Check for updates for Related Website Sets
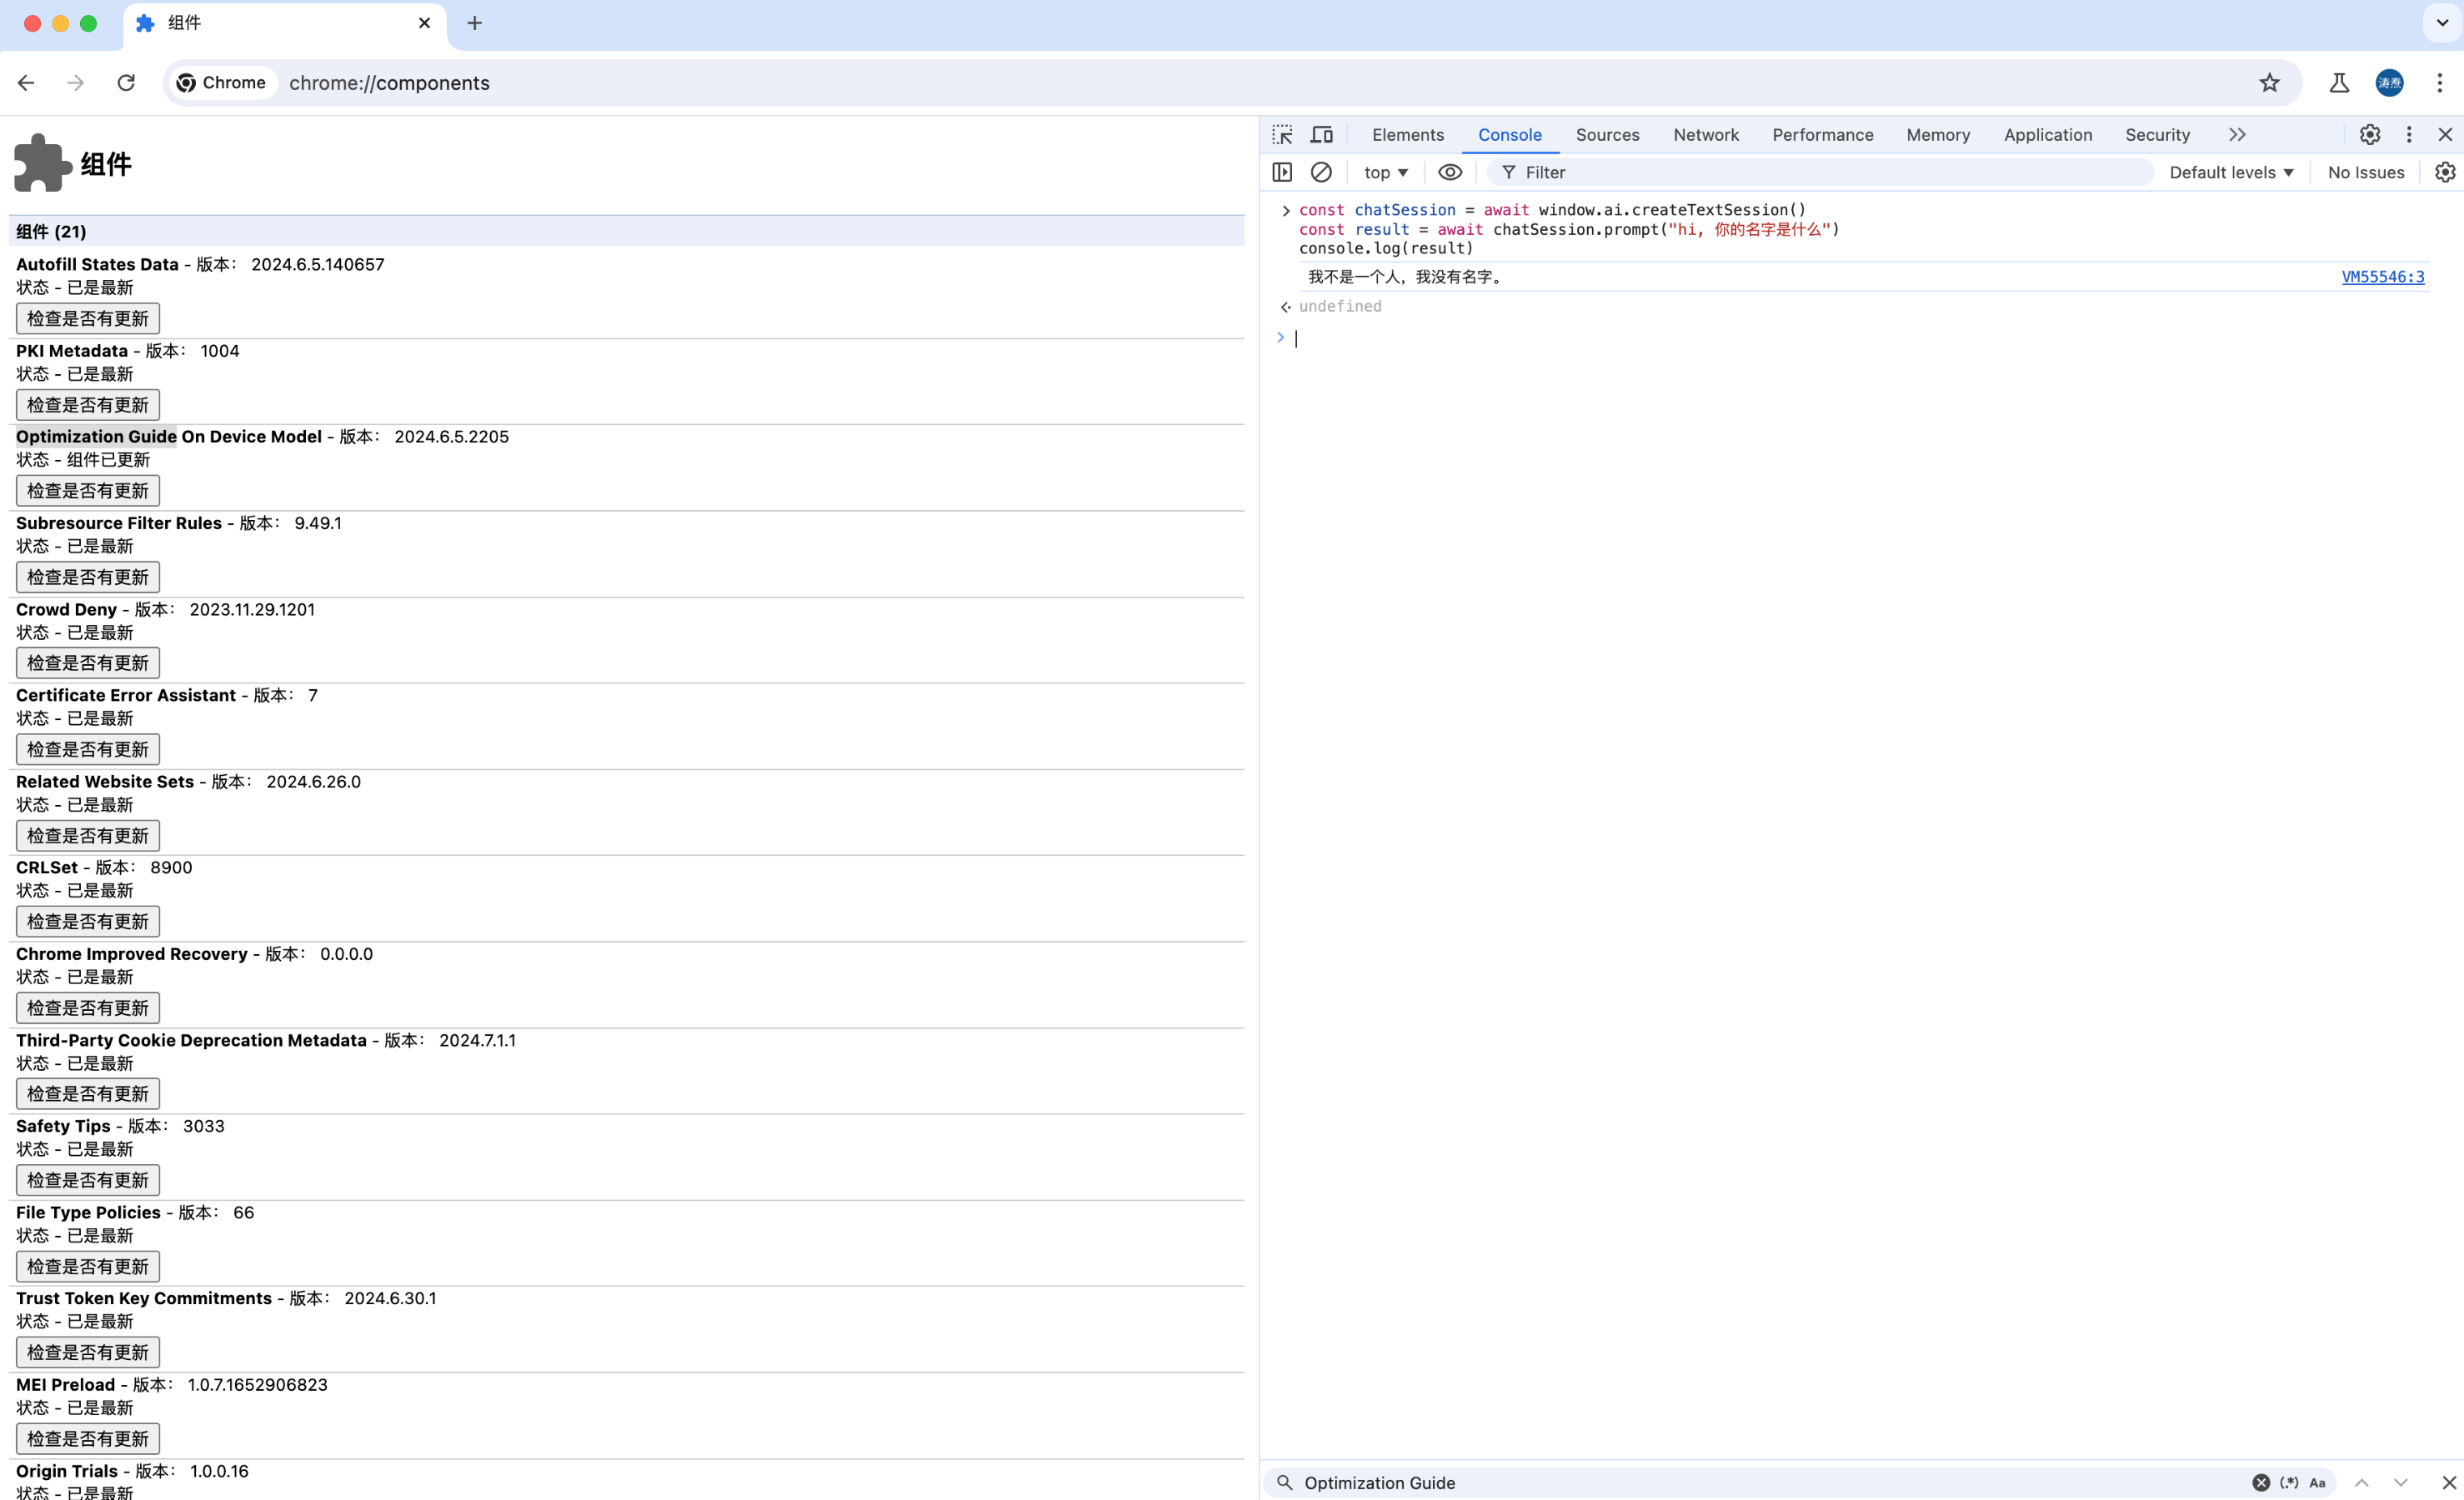 click(x=88, y=836)
